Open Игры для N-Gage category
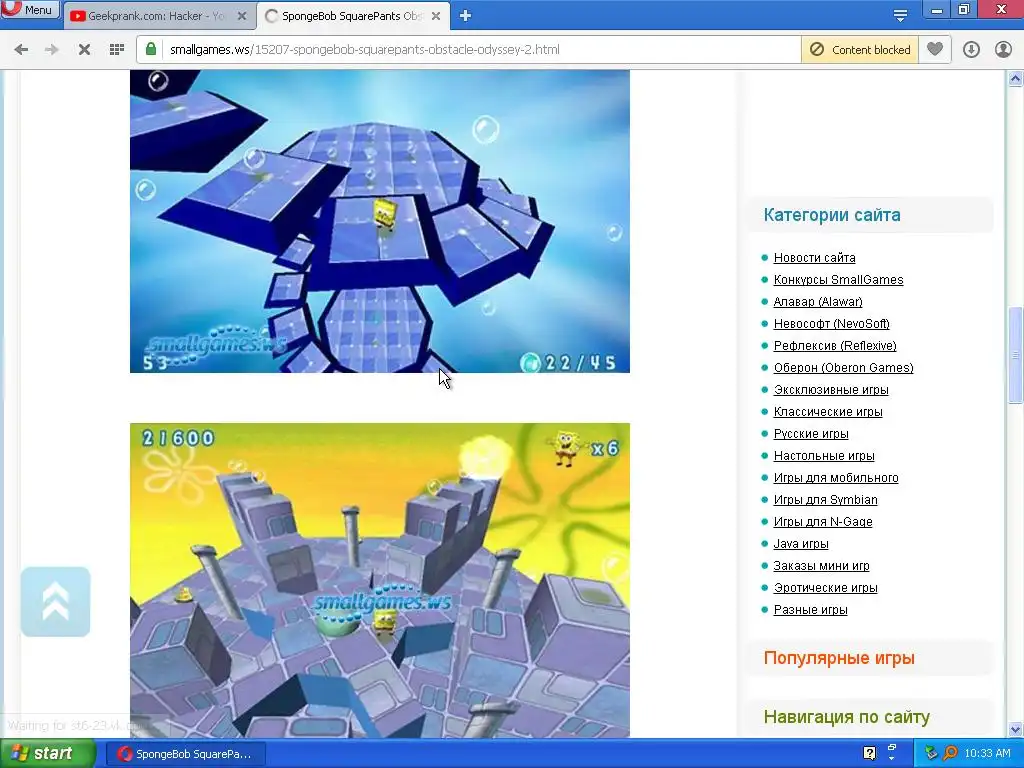Image resolution: width=1024 pixels, height=768 pixels. (x=823, y=522)
